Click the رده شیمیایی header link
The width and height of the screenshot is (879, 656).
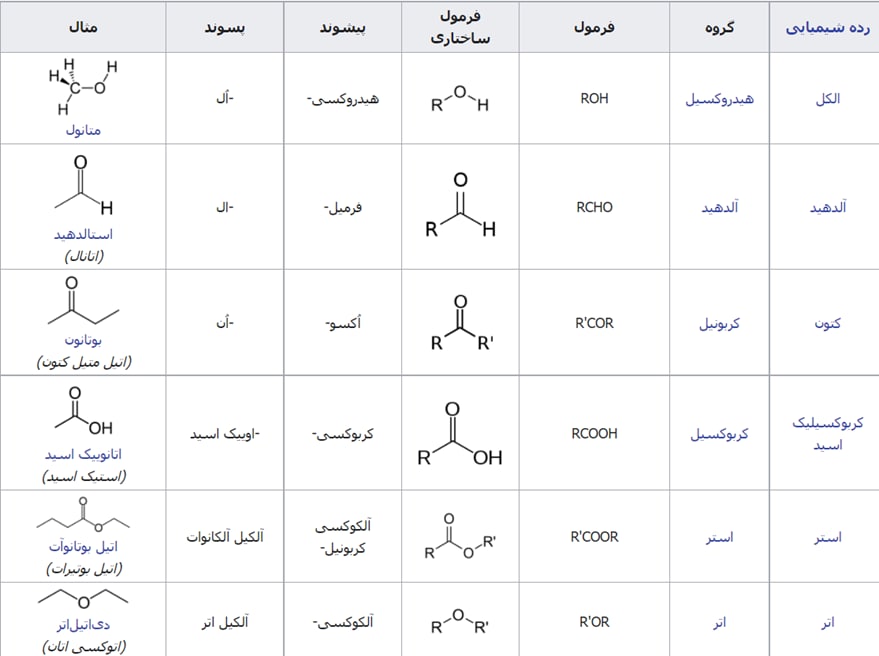[x=823, y=27]
